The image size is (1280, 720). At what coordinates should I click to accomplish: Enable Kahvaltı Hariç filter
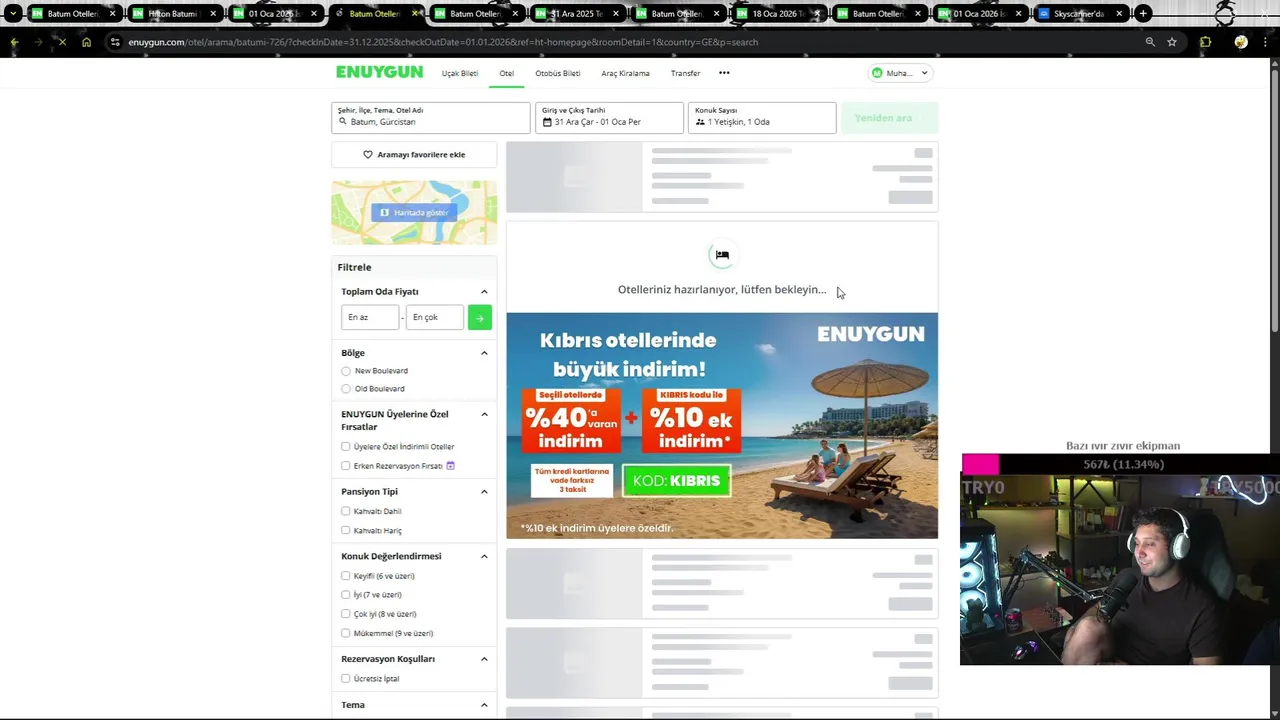point(346,530)
